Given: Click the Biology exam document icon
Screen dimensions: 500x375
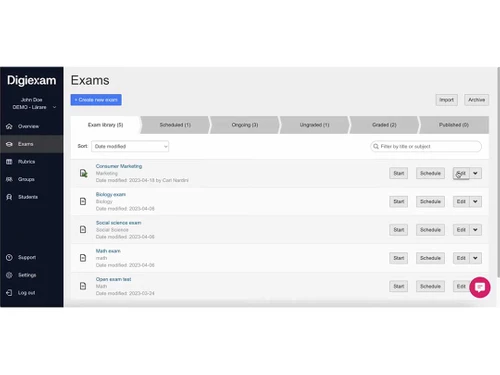Looking at the screenshot, I should click(x=83, y=201).
